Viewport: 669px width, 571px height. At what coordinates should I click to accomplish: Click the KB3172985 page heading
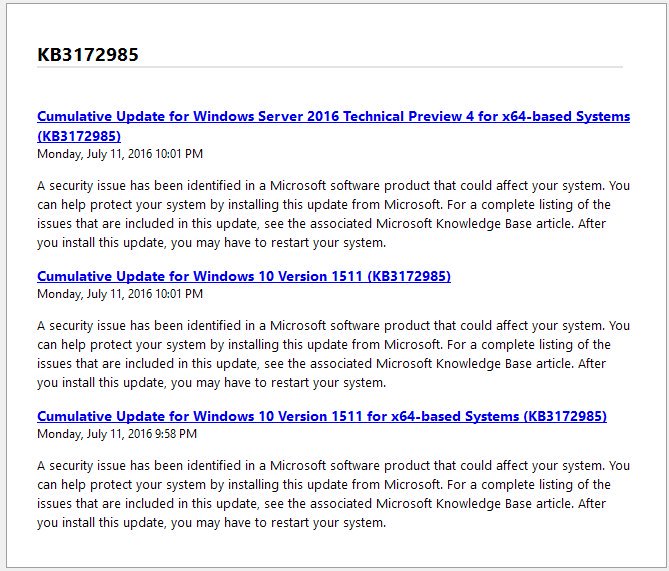pyautogui.click(x=88, y=55)
